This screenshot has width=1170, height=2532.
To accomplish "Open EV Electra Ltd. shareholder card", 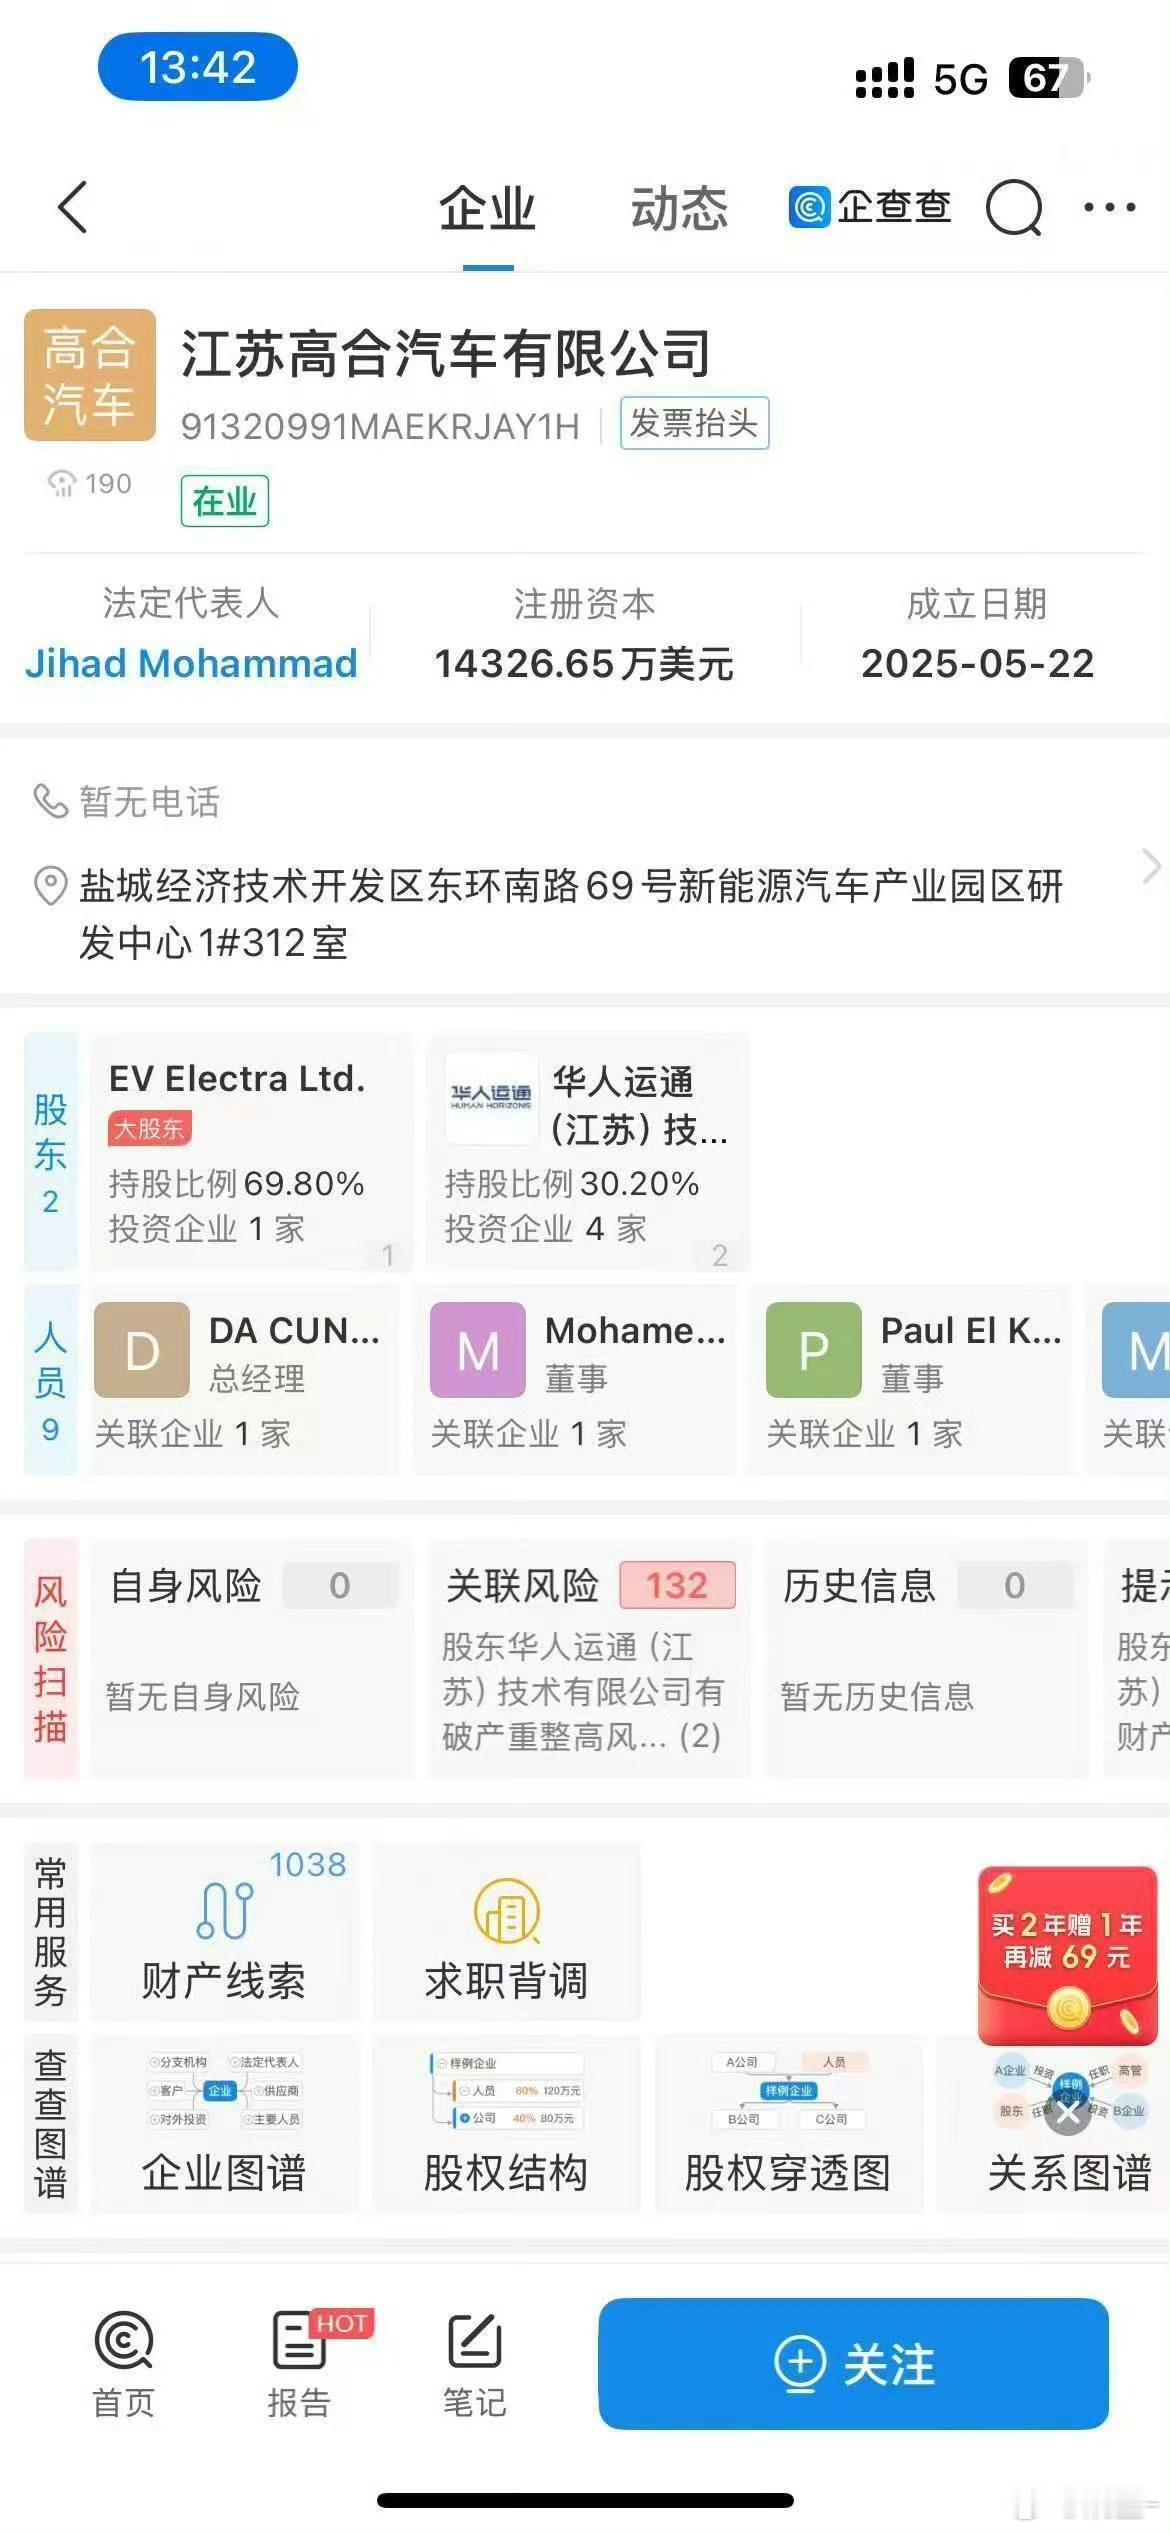I will pos(251,1152).
